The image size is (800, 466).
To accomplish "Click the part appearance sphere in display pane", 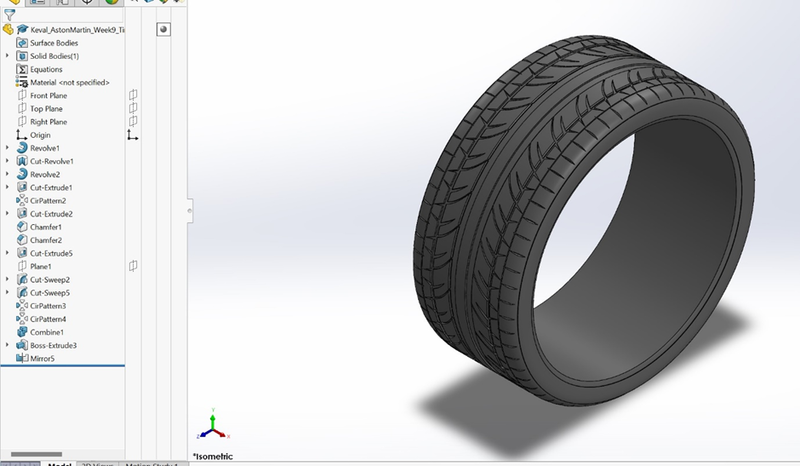I will [x=163, y=30].
